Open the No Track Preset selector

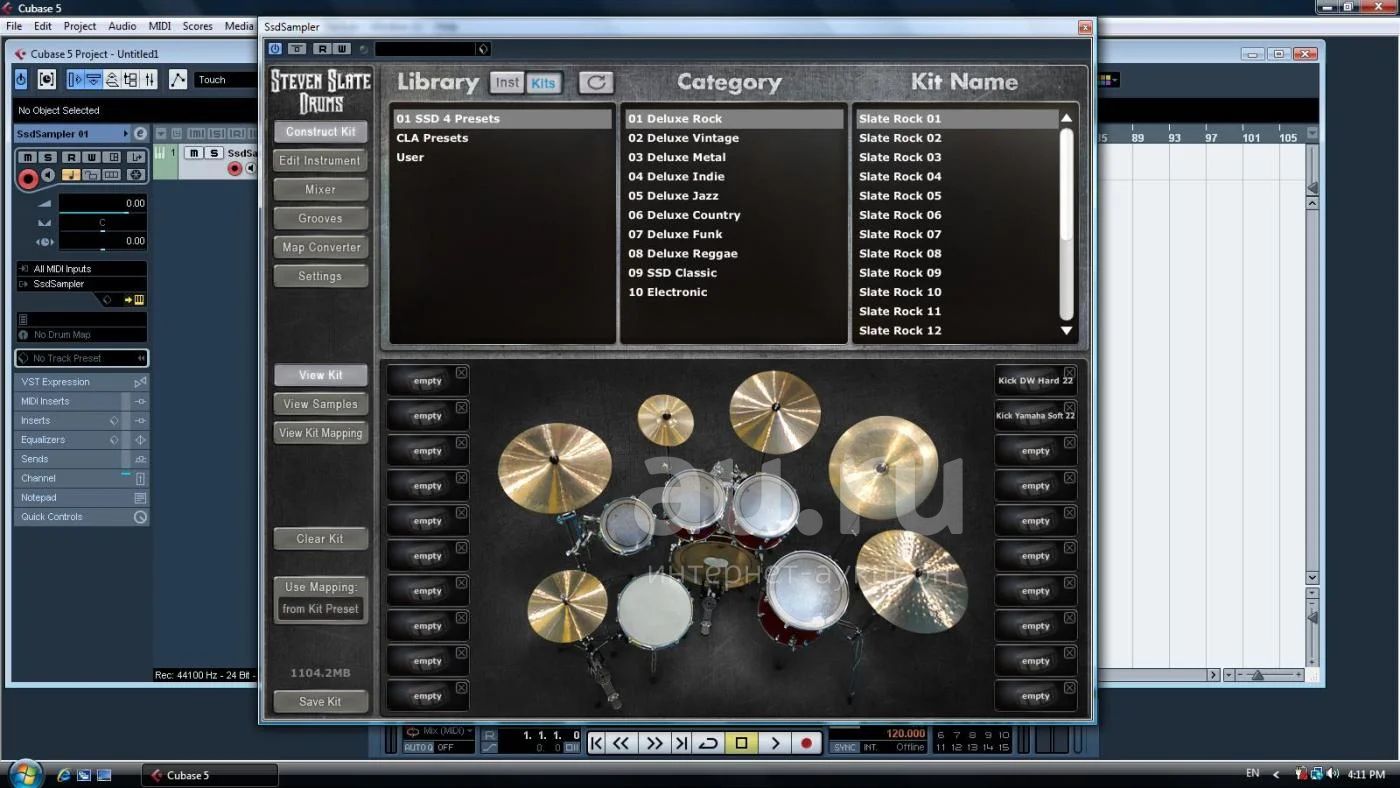pos(81,358)
